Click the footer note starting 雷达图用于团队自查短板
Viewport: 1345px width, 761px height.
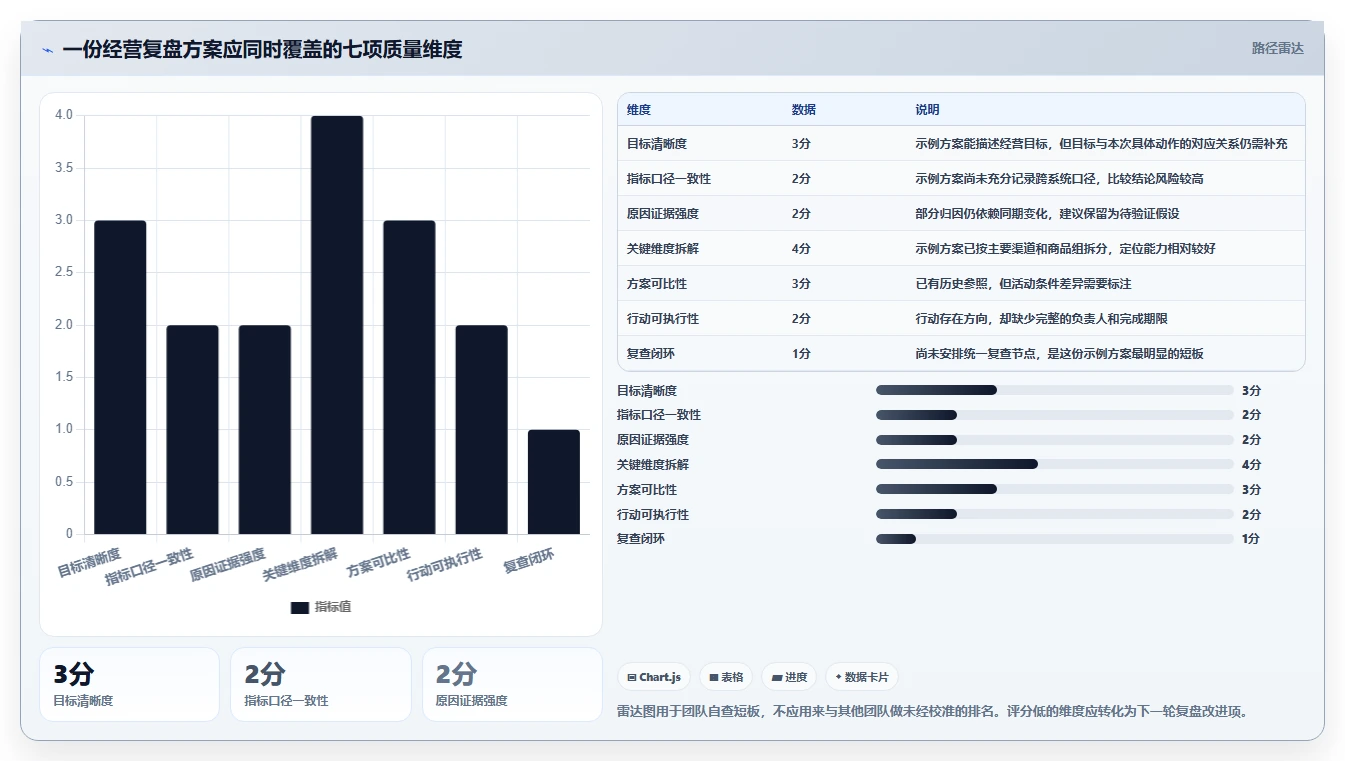(x=933, y=712)
